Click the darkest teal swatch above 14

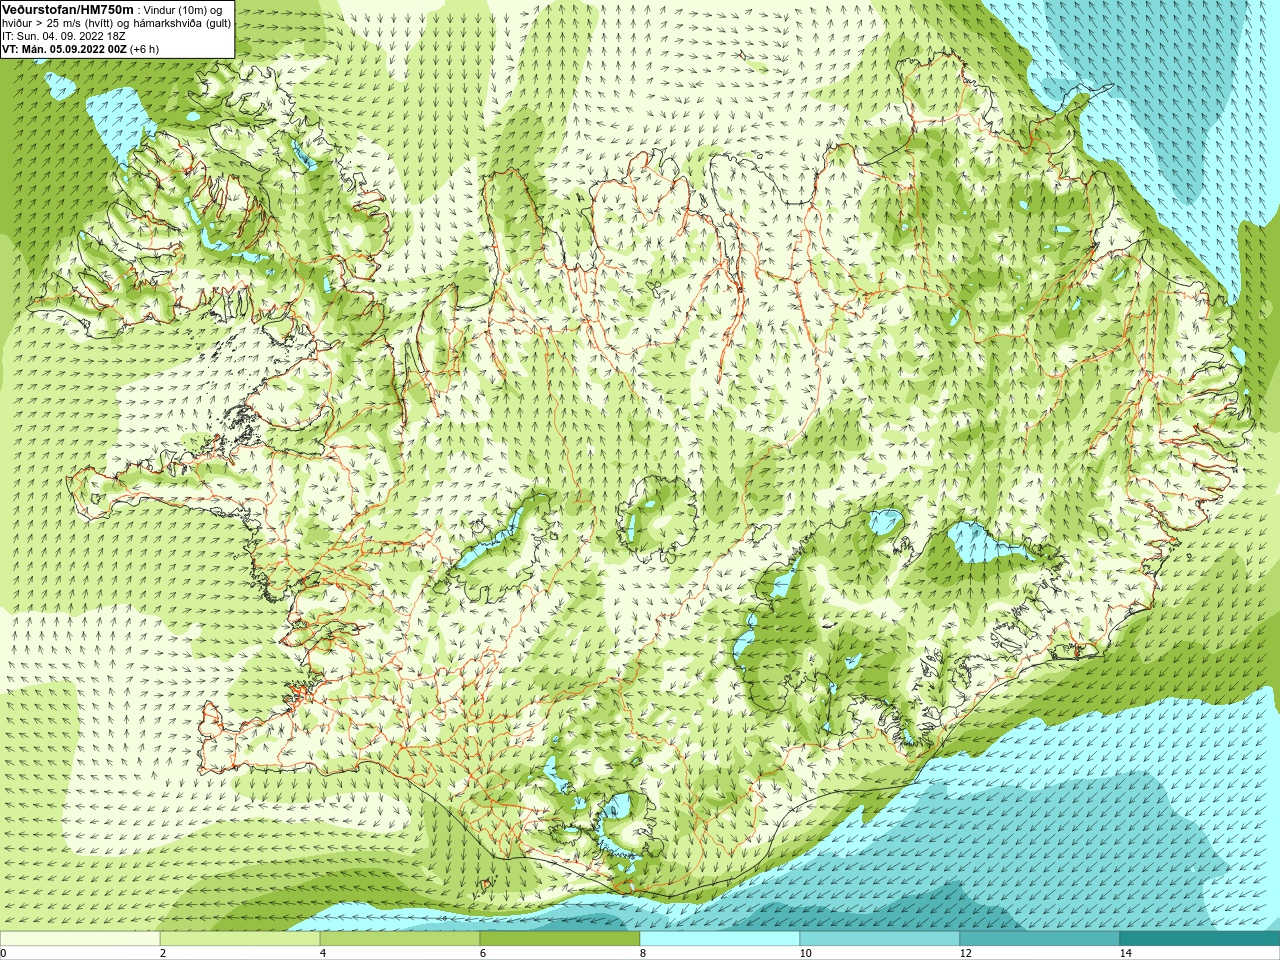point(1200,939)
